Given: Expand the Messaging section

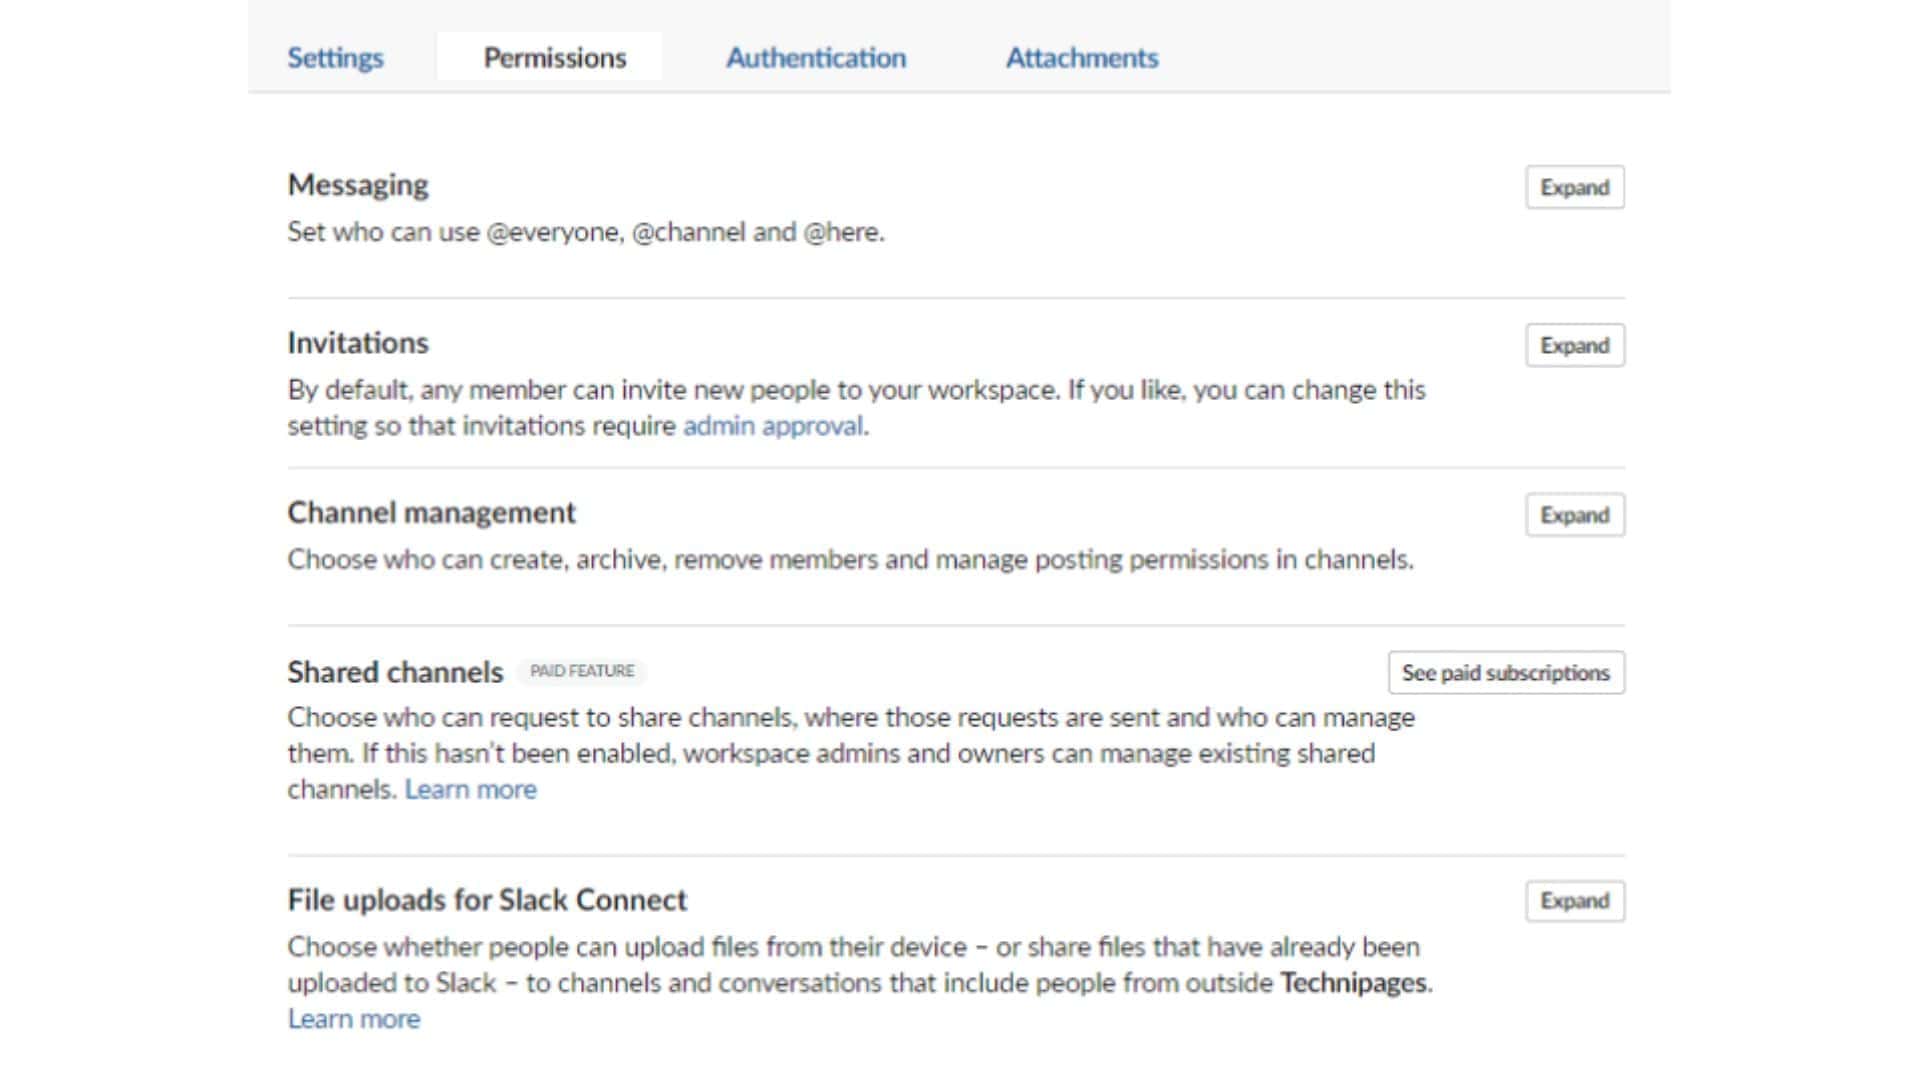Looking at the screenshot, I should [1575, 187].
